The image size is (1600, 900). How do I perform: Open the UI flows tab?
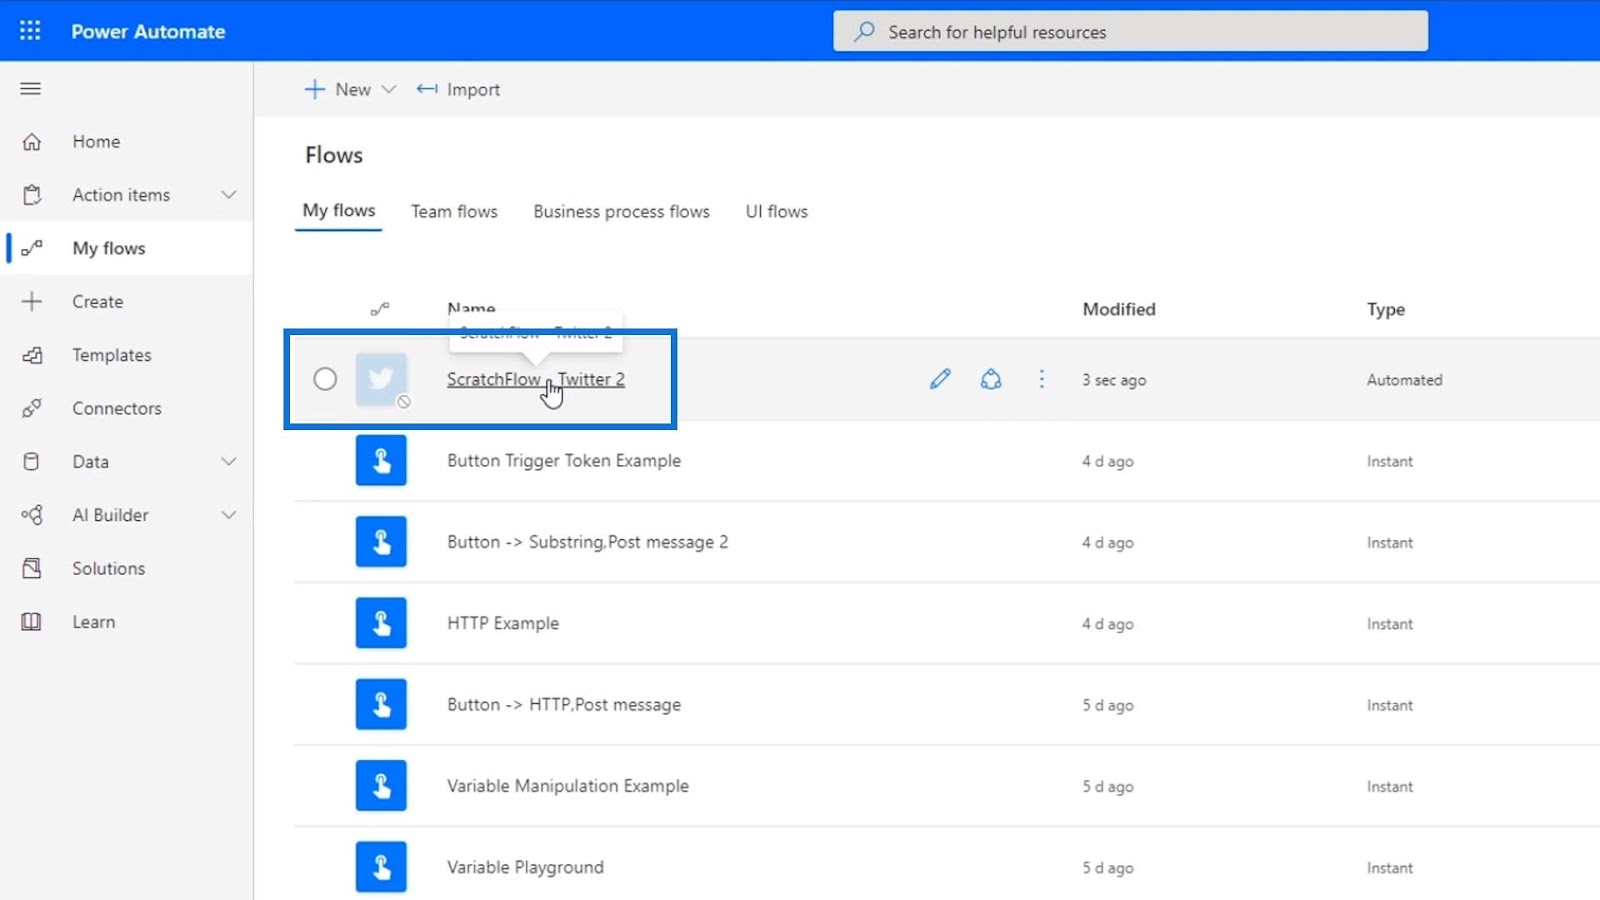click(776, 212)
